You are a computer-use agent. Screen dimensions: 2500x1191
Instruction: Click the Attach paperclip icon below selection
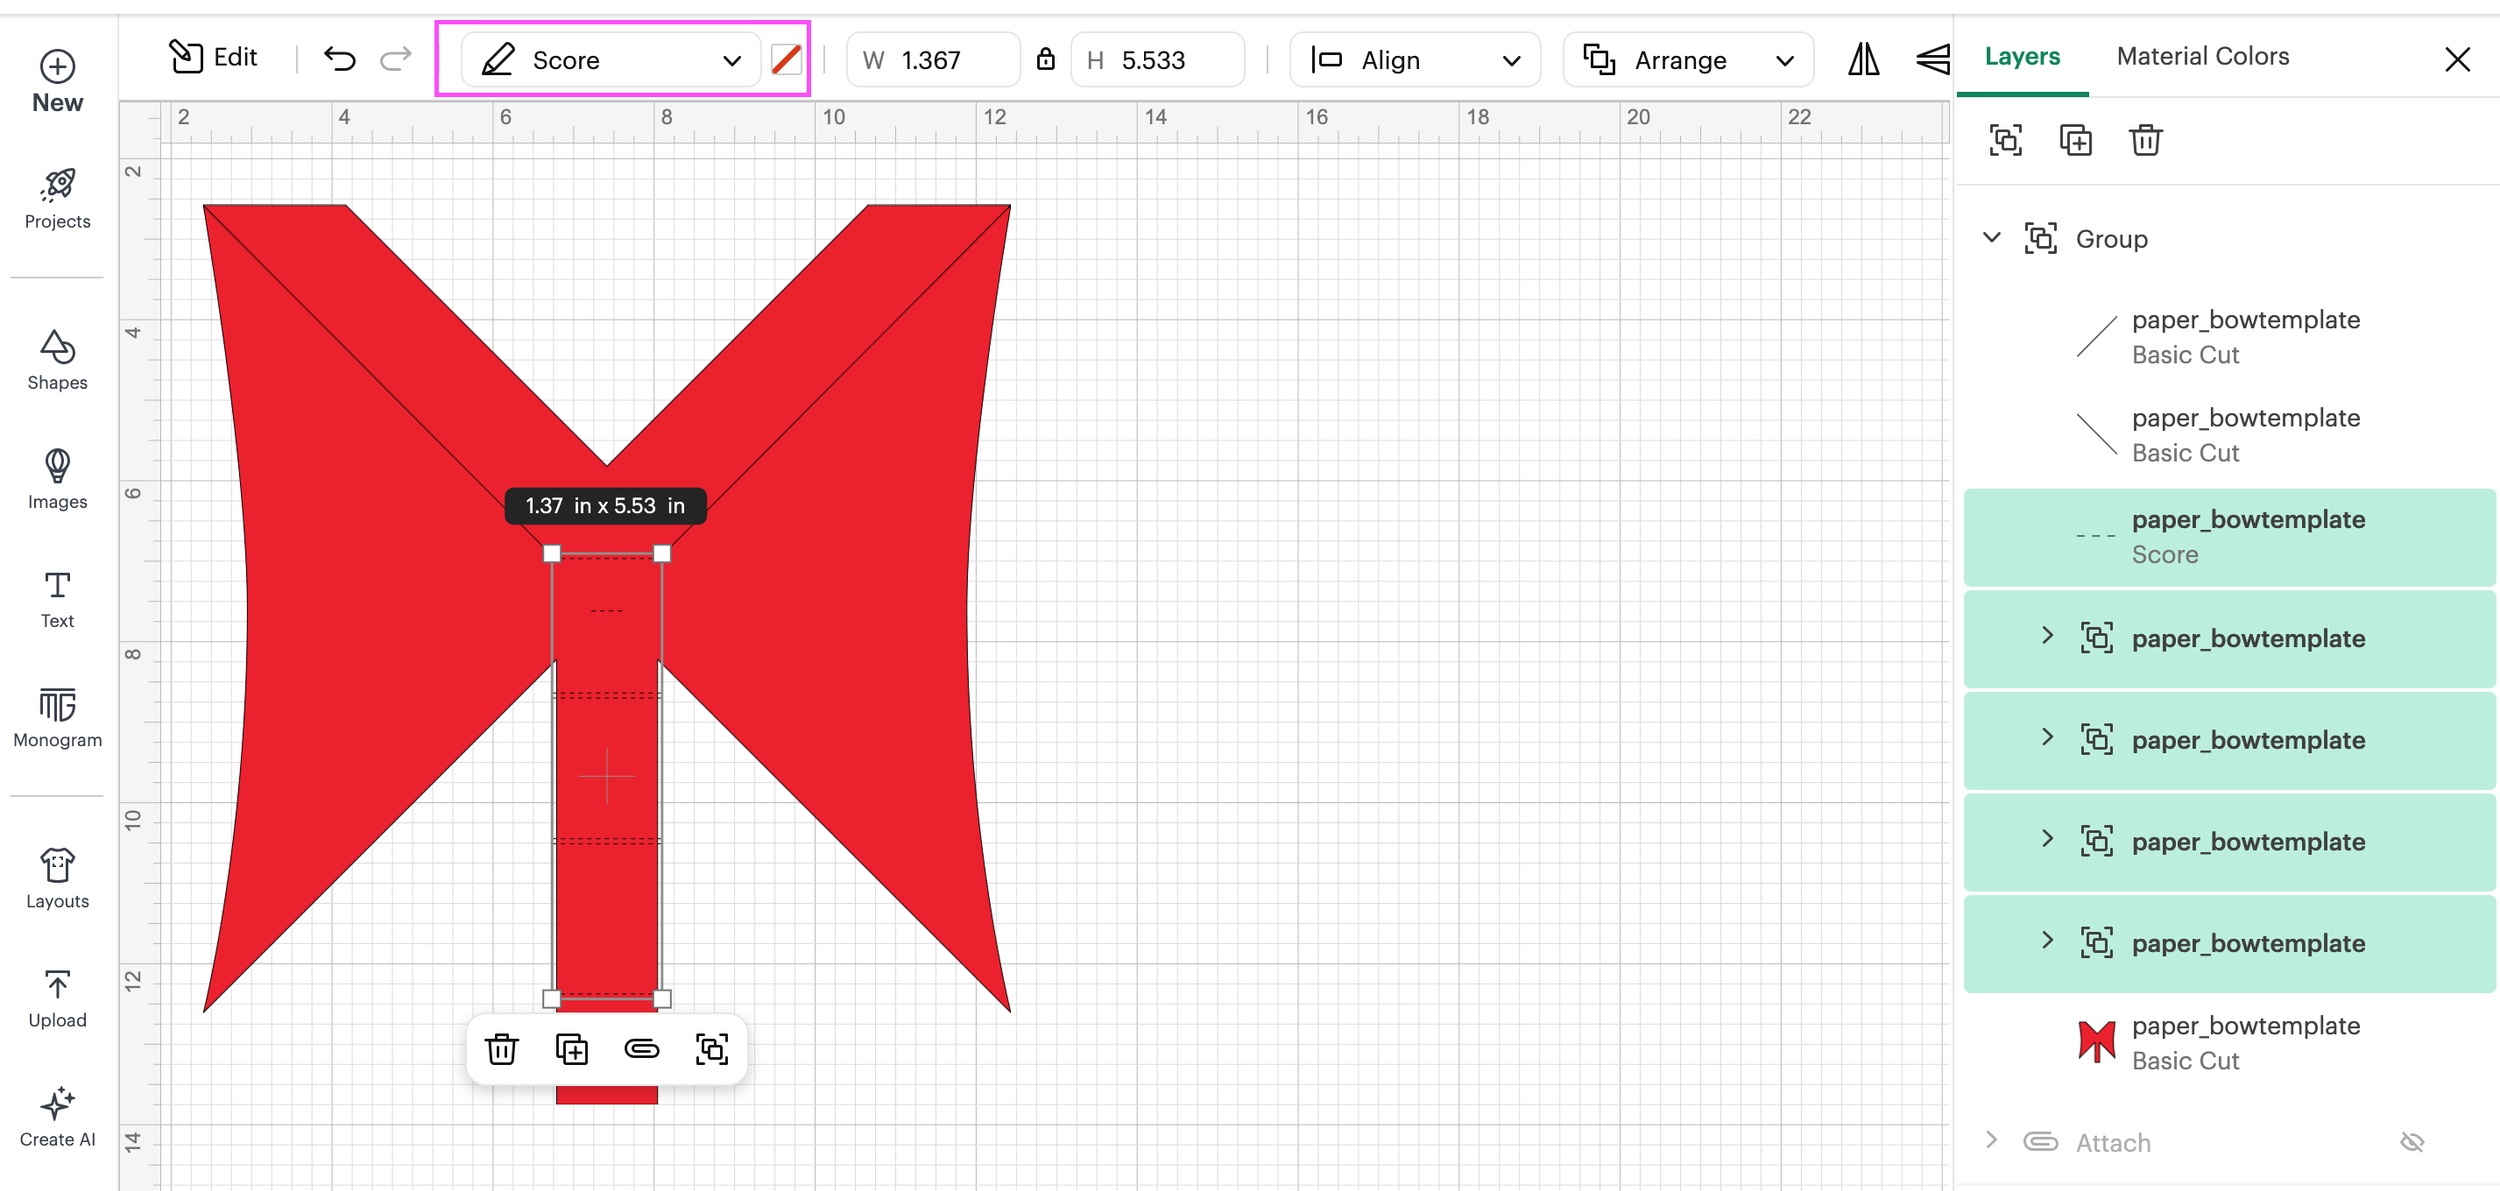641,1049
